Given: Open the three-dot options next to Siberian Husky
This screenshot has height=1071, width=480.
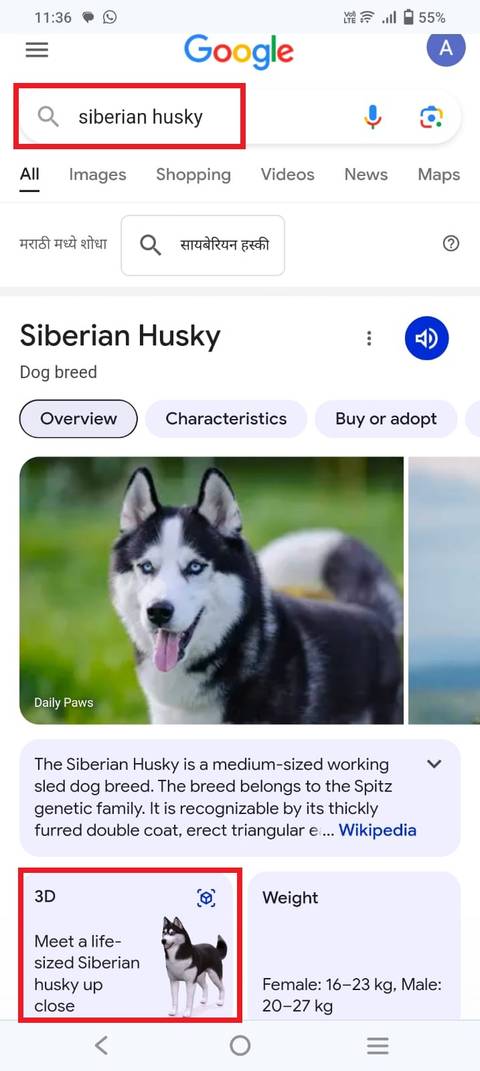Looking at the screenshot, I should (x=369, y=338).
